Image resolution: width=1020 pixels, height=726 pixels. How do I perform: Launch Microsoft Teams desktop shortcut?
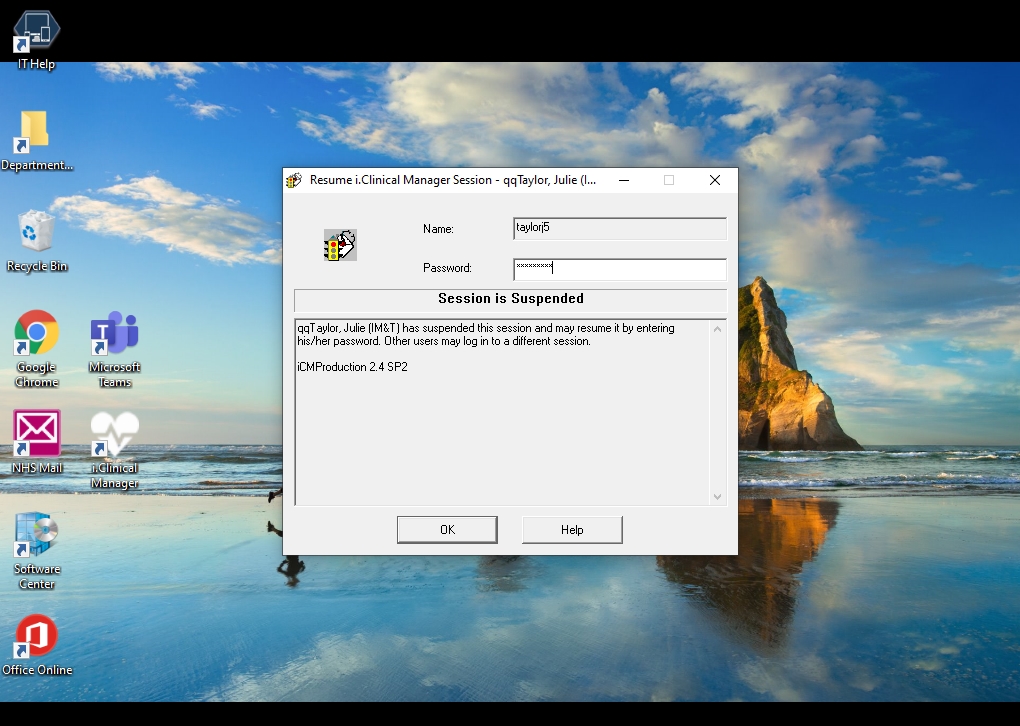tap(114, 349)
